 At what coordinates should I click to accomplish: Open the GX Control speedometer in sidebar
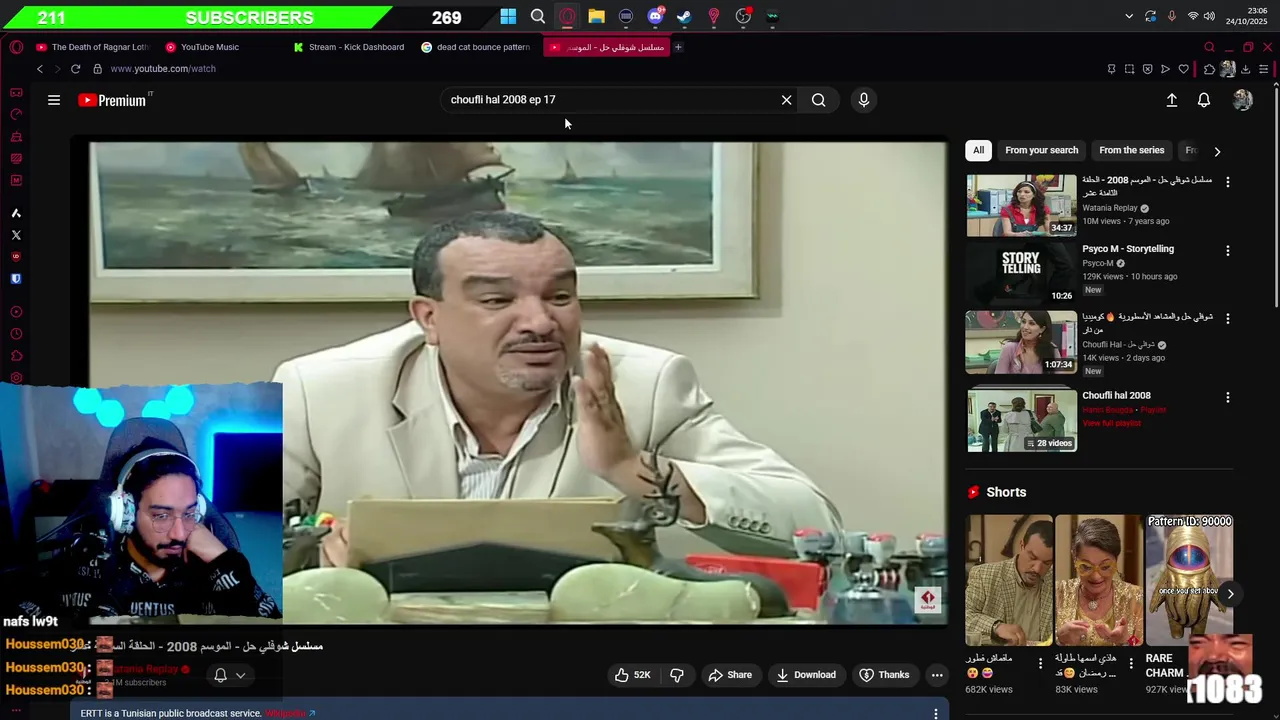(x=16, y=114)
